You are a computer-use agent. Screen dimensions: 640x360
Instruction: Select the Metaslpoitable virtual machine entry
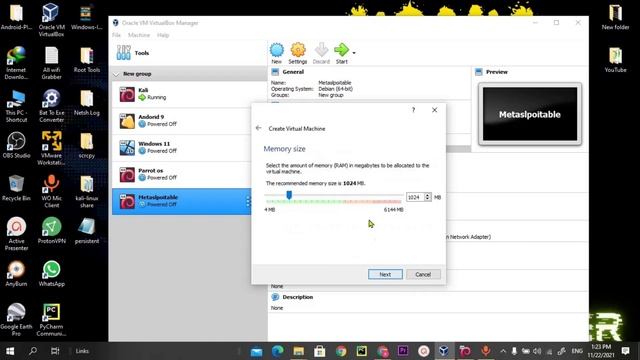pos(182,201)
